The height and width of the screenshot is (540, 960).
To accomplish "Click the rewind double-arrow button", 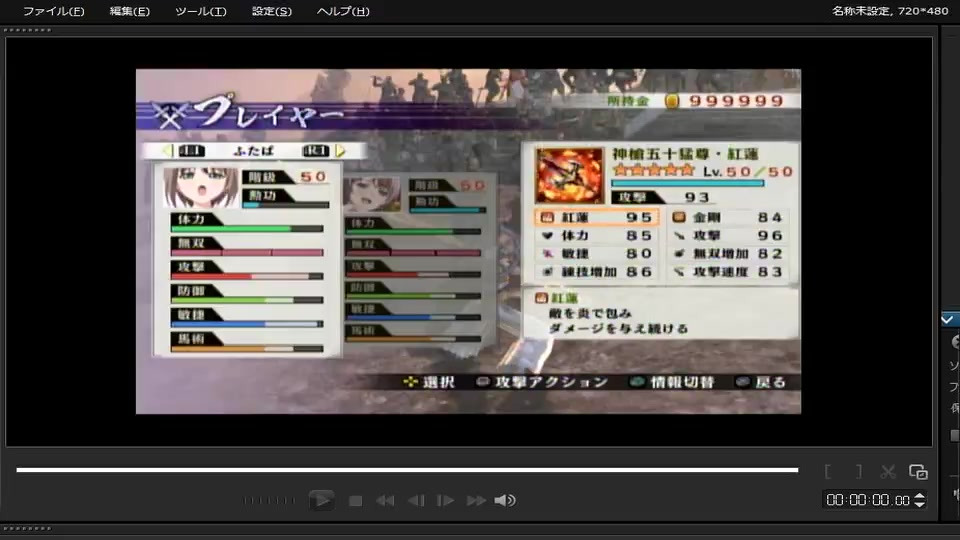I will click(385, 501).
